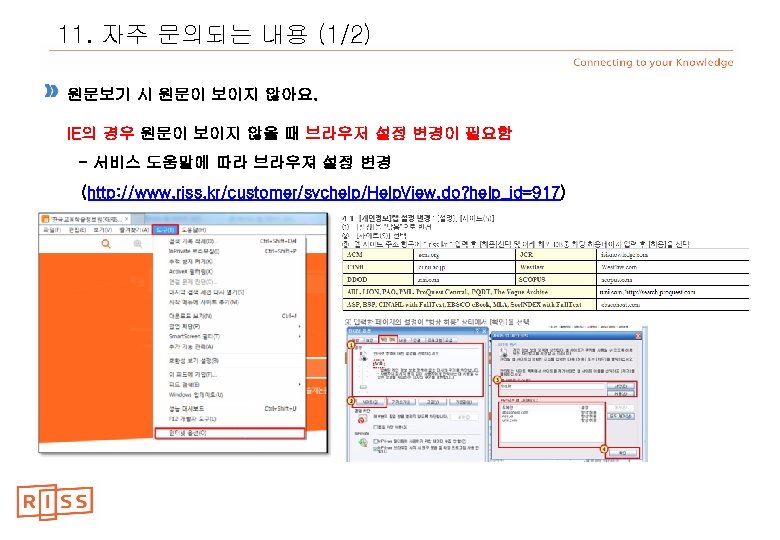The width and height of the screenshot is (780, 540).
Task: Click the 차단 button beside address field
Action: click(x=621, y=386)
